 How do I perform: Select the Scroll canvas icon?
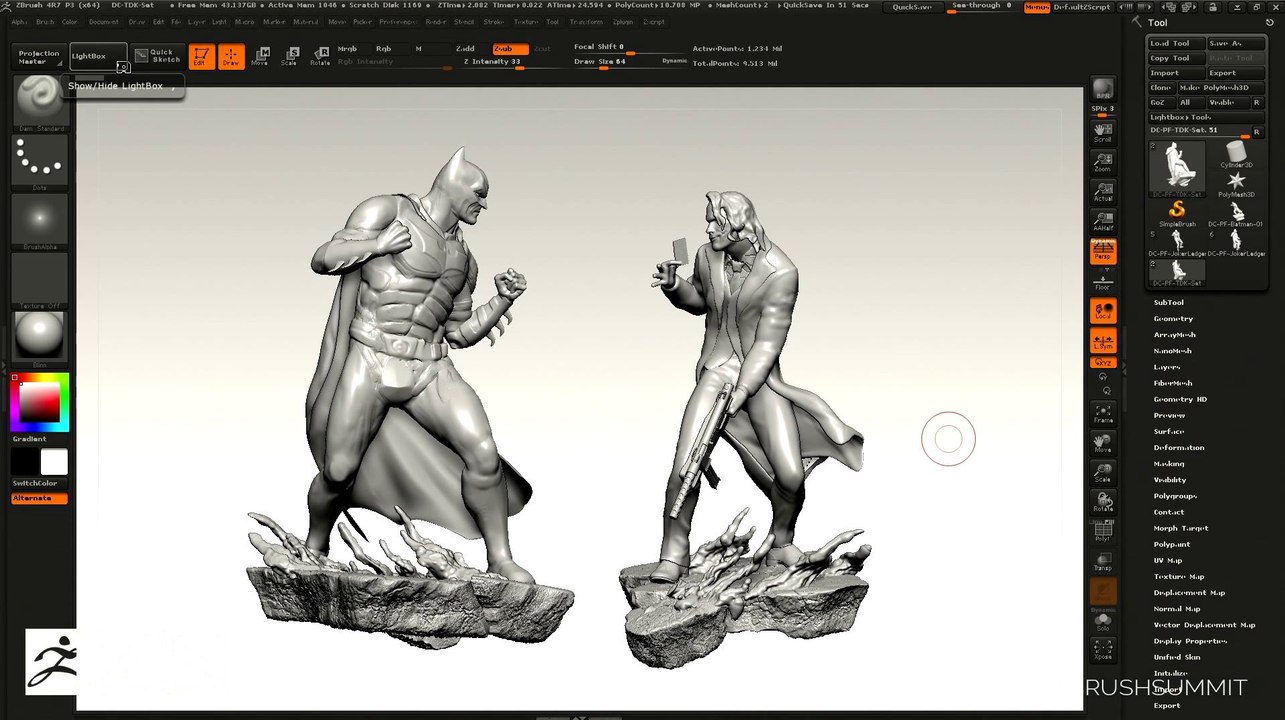(x=1103, y=132)
